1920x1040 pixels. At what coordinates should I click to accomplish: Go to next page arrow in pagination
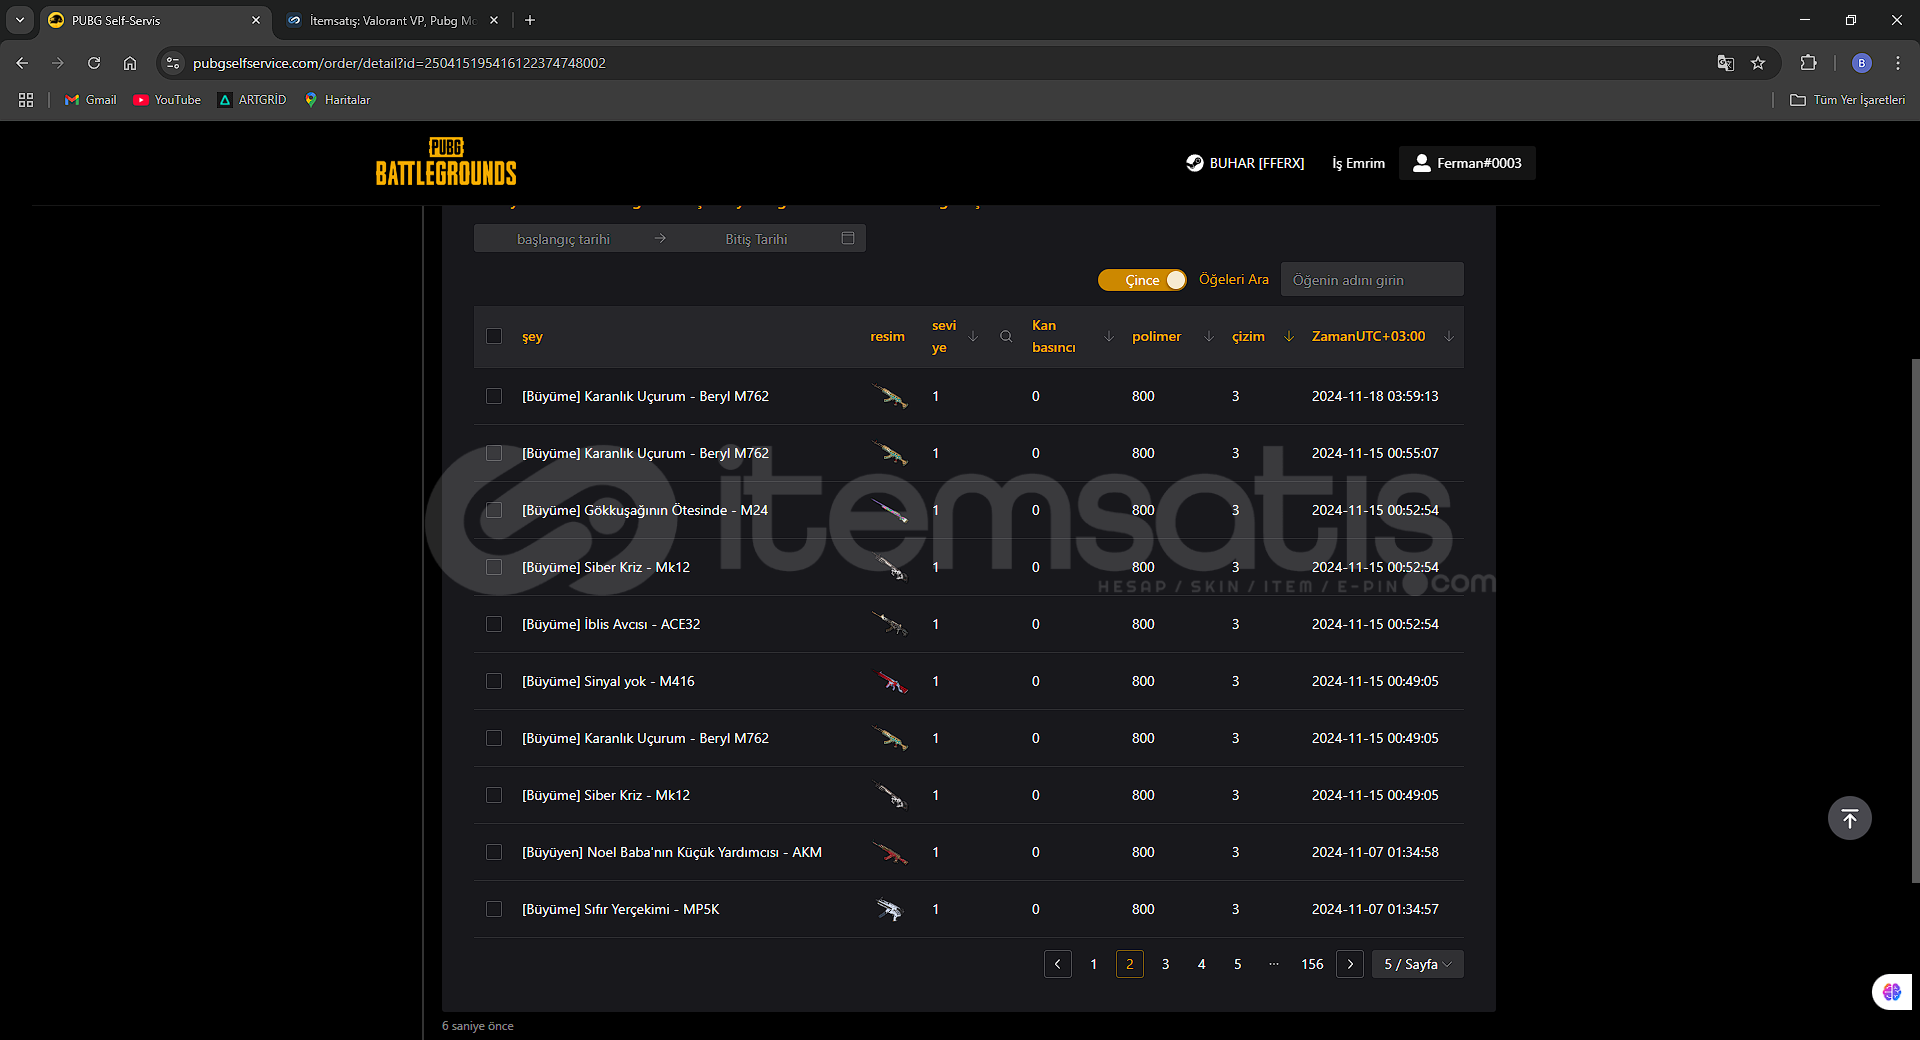point(1350,964)
